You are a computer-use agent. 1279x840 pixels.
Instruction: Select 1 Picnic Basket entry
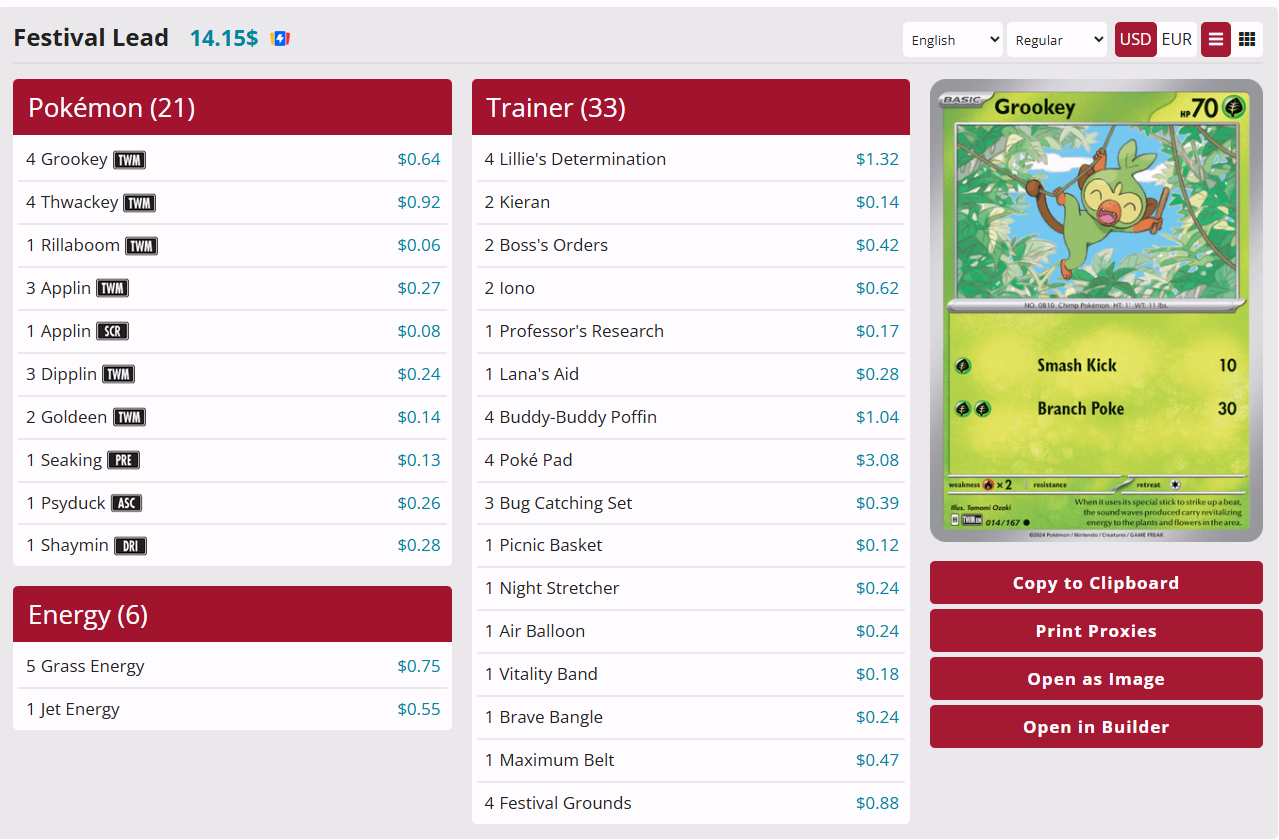point(691,545)
